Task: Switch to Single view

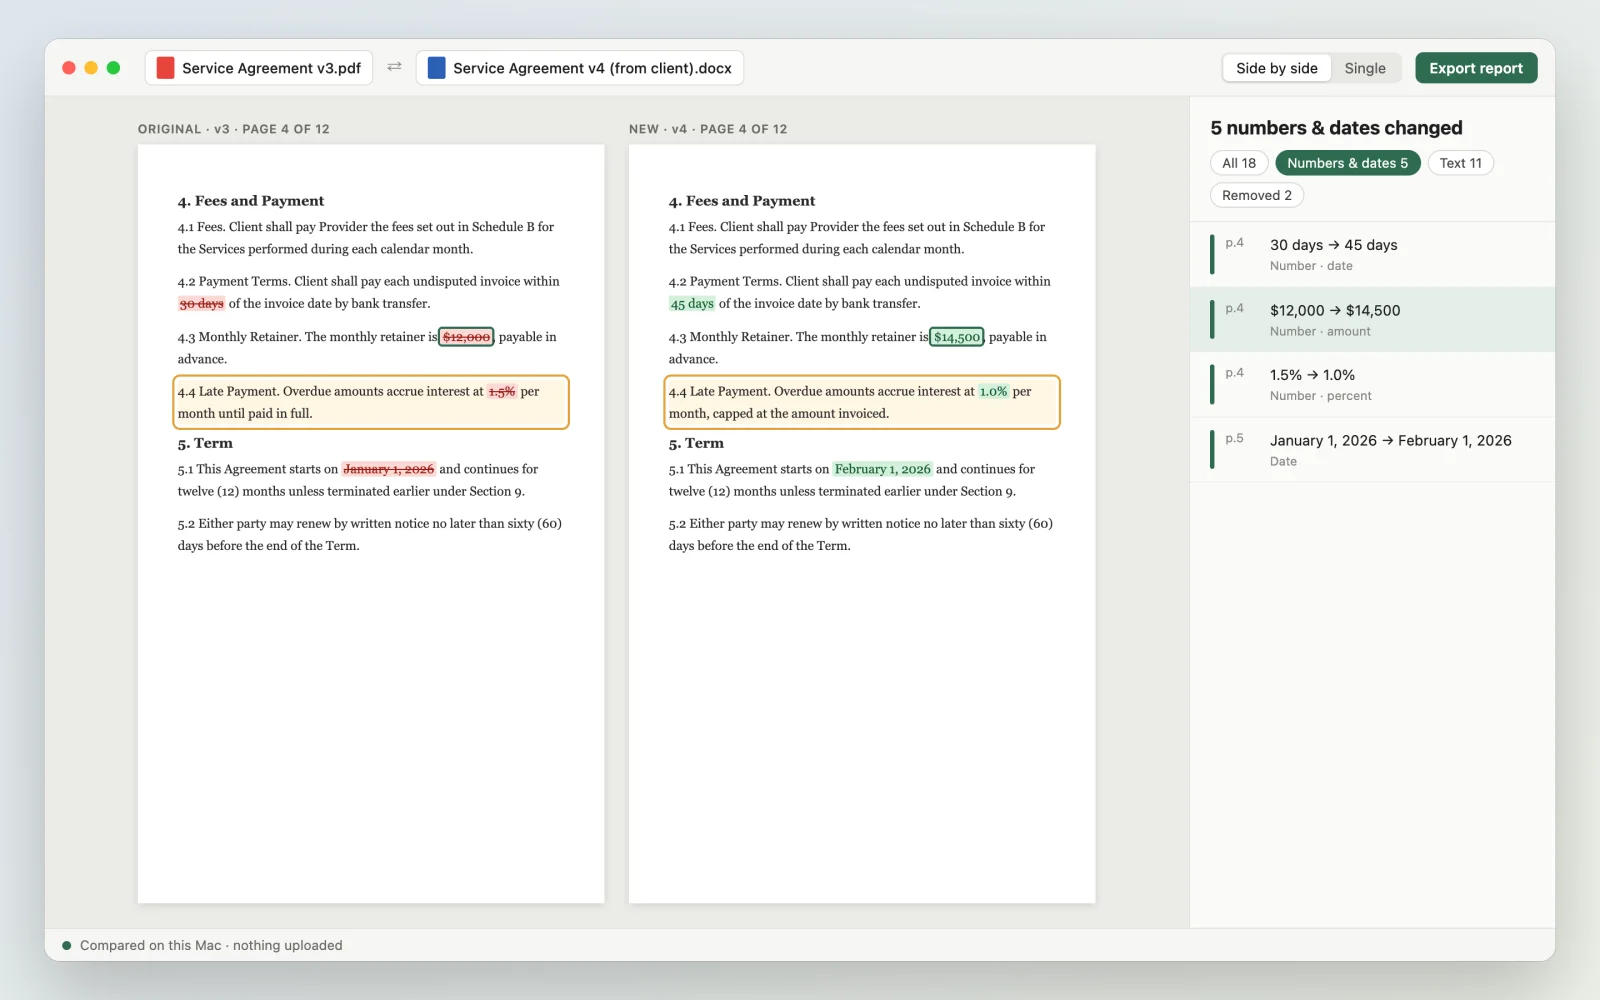Action: 1365,68
